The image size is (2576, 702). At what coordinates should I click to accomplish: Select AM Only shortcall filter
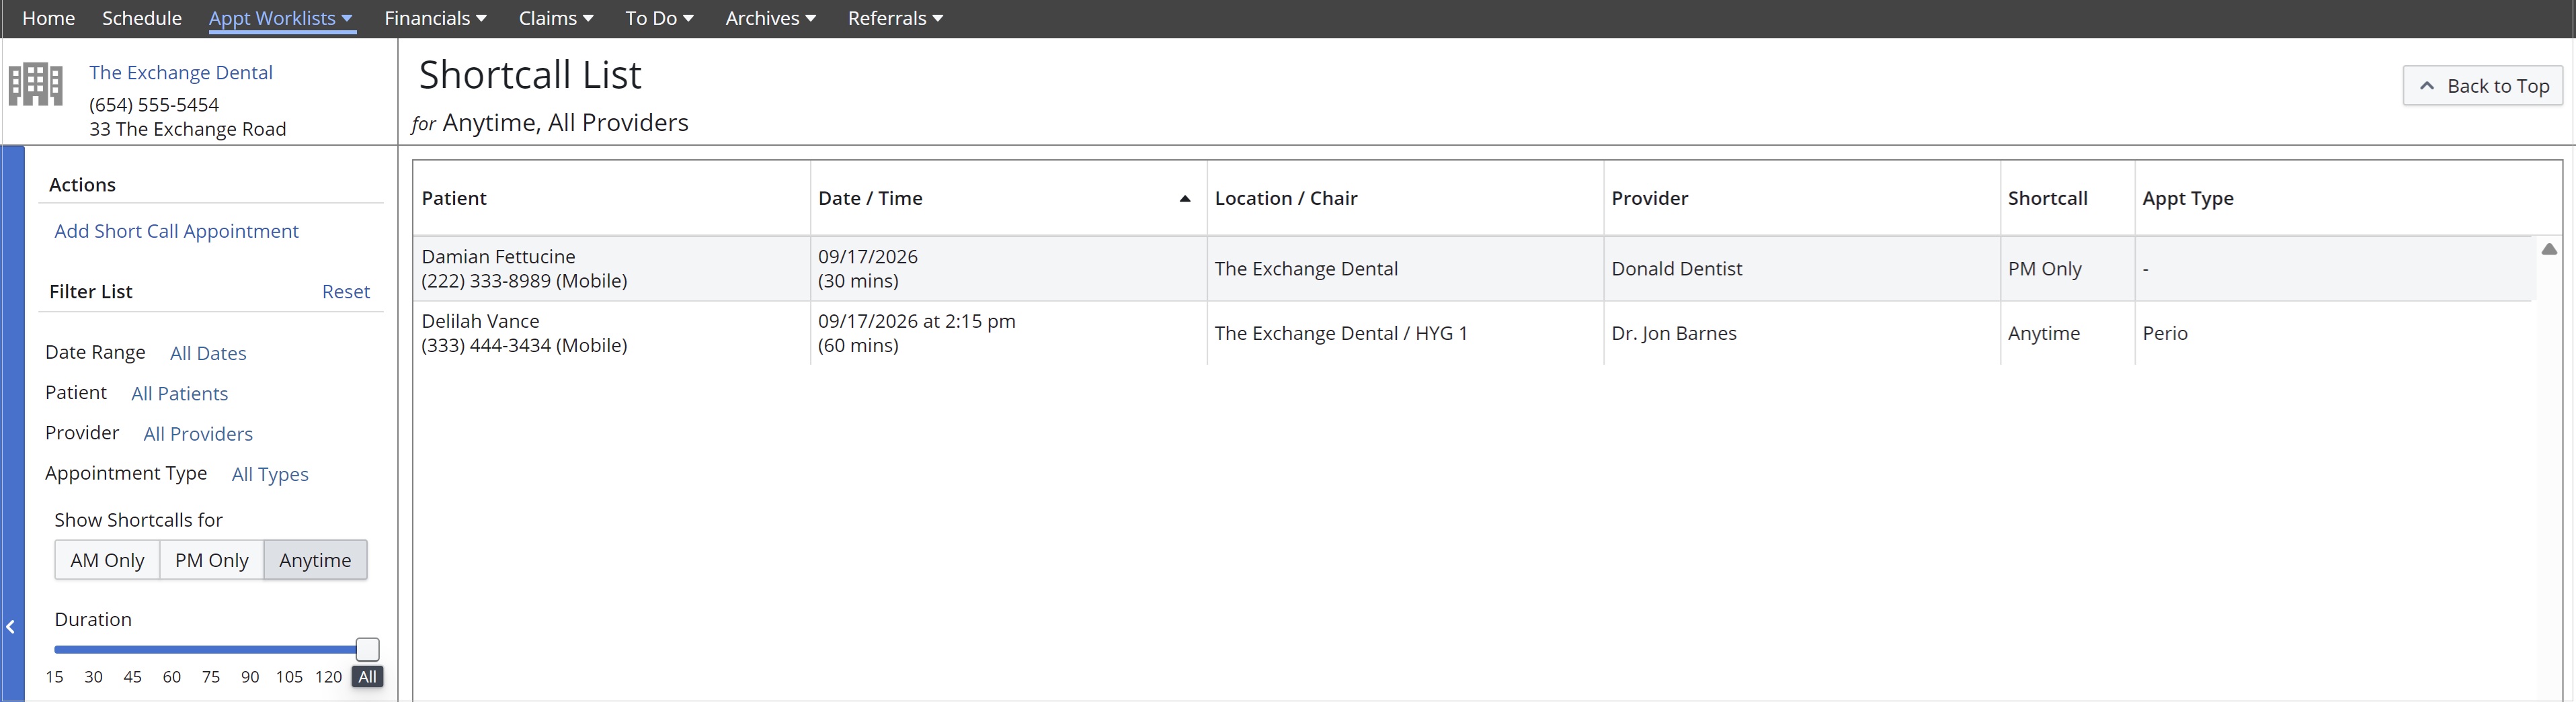click(107, 560)
